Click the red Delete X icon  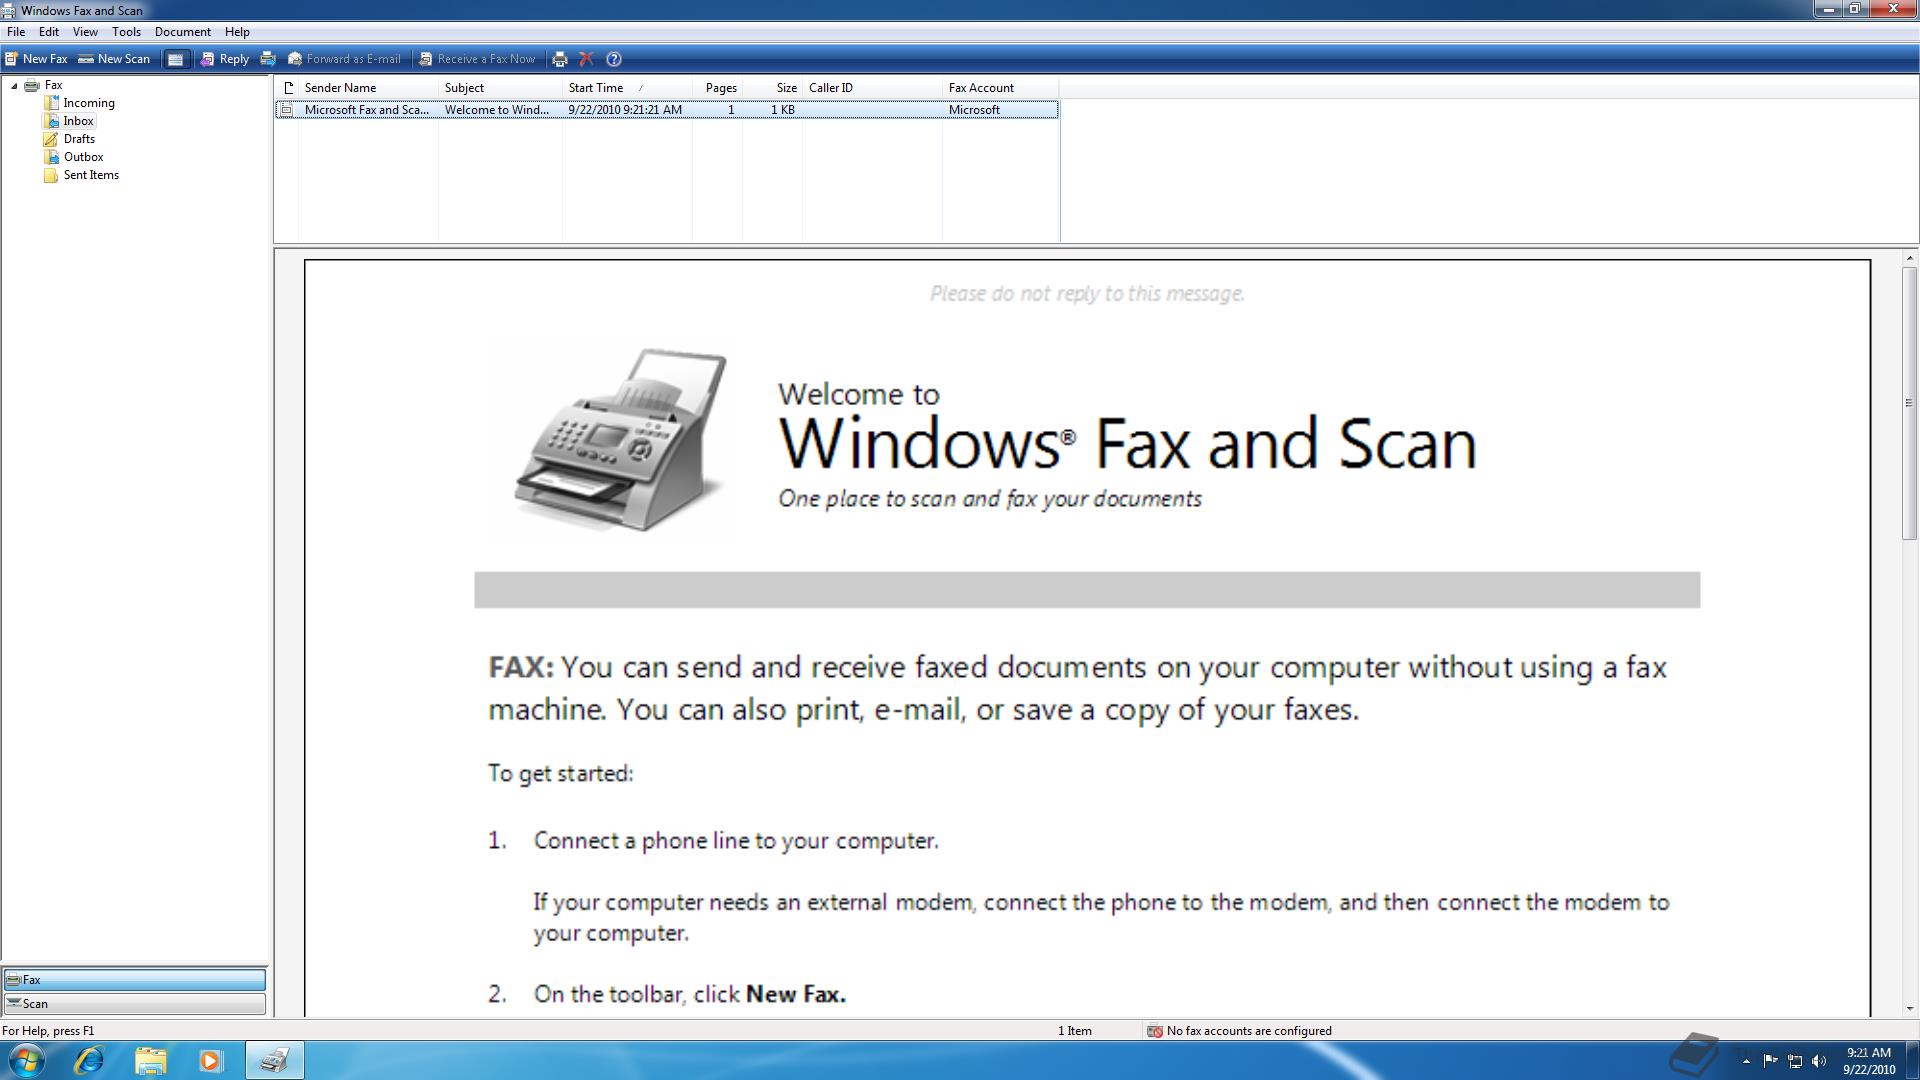point(587,59)
